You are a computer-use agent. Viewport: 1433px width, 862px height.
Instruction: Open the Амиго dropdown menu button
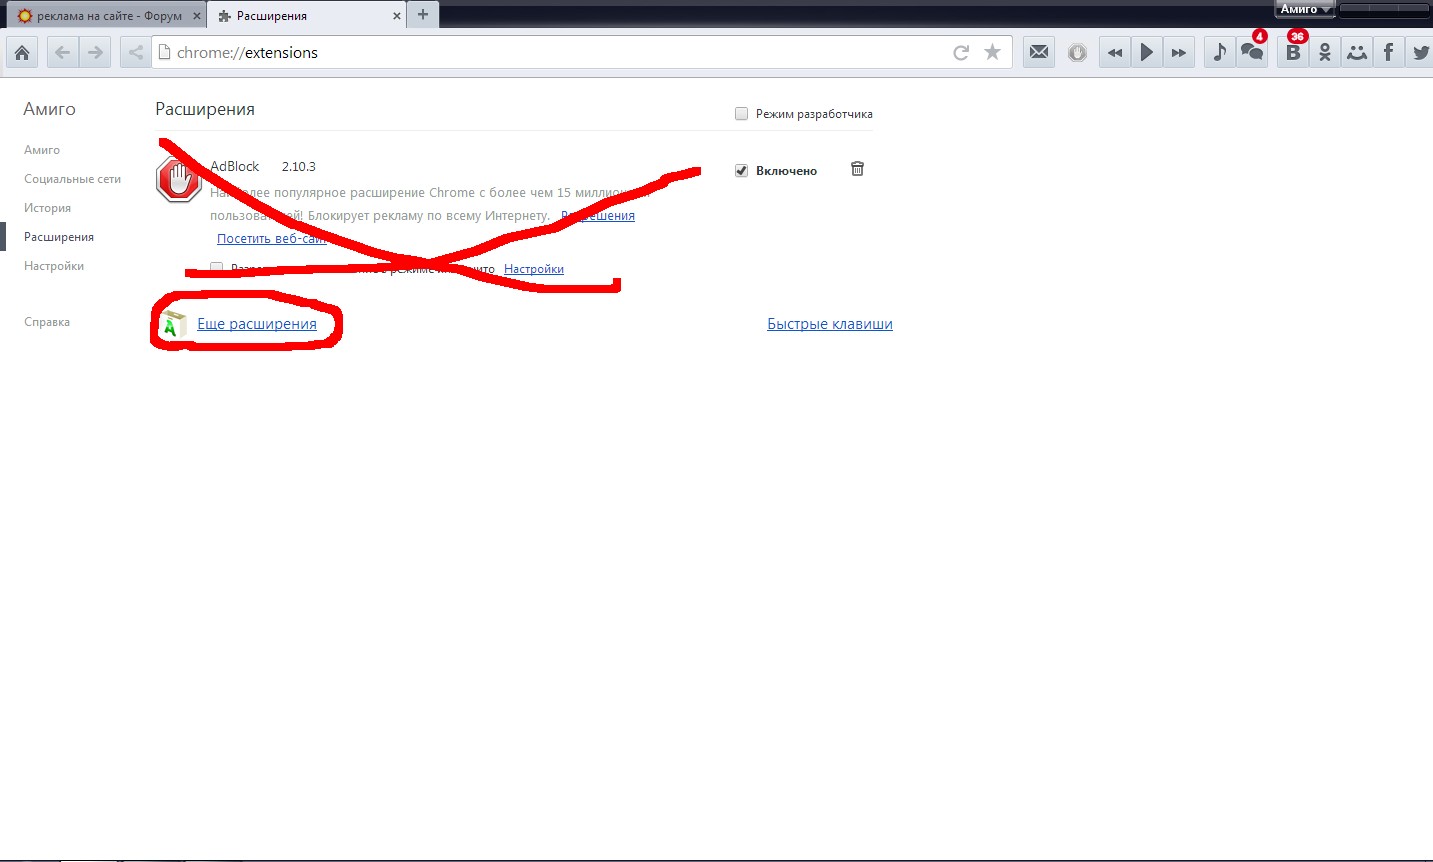[x=1305, y=9]
